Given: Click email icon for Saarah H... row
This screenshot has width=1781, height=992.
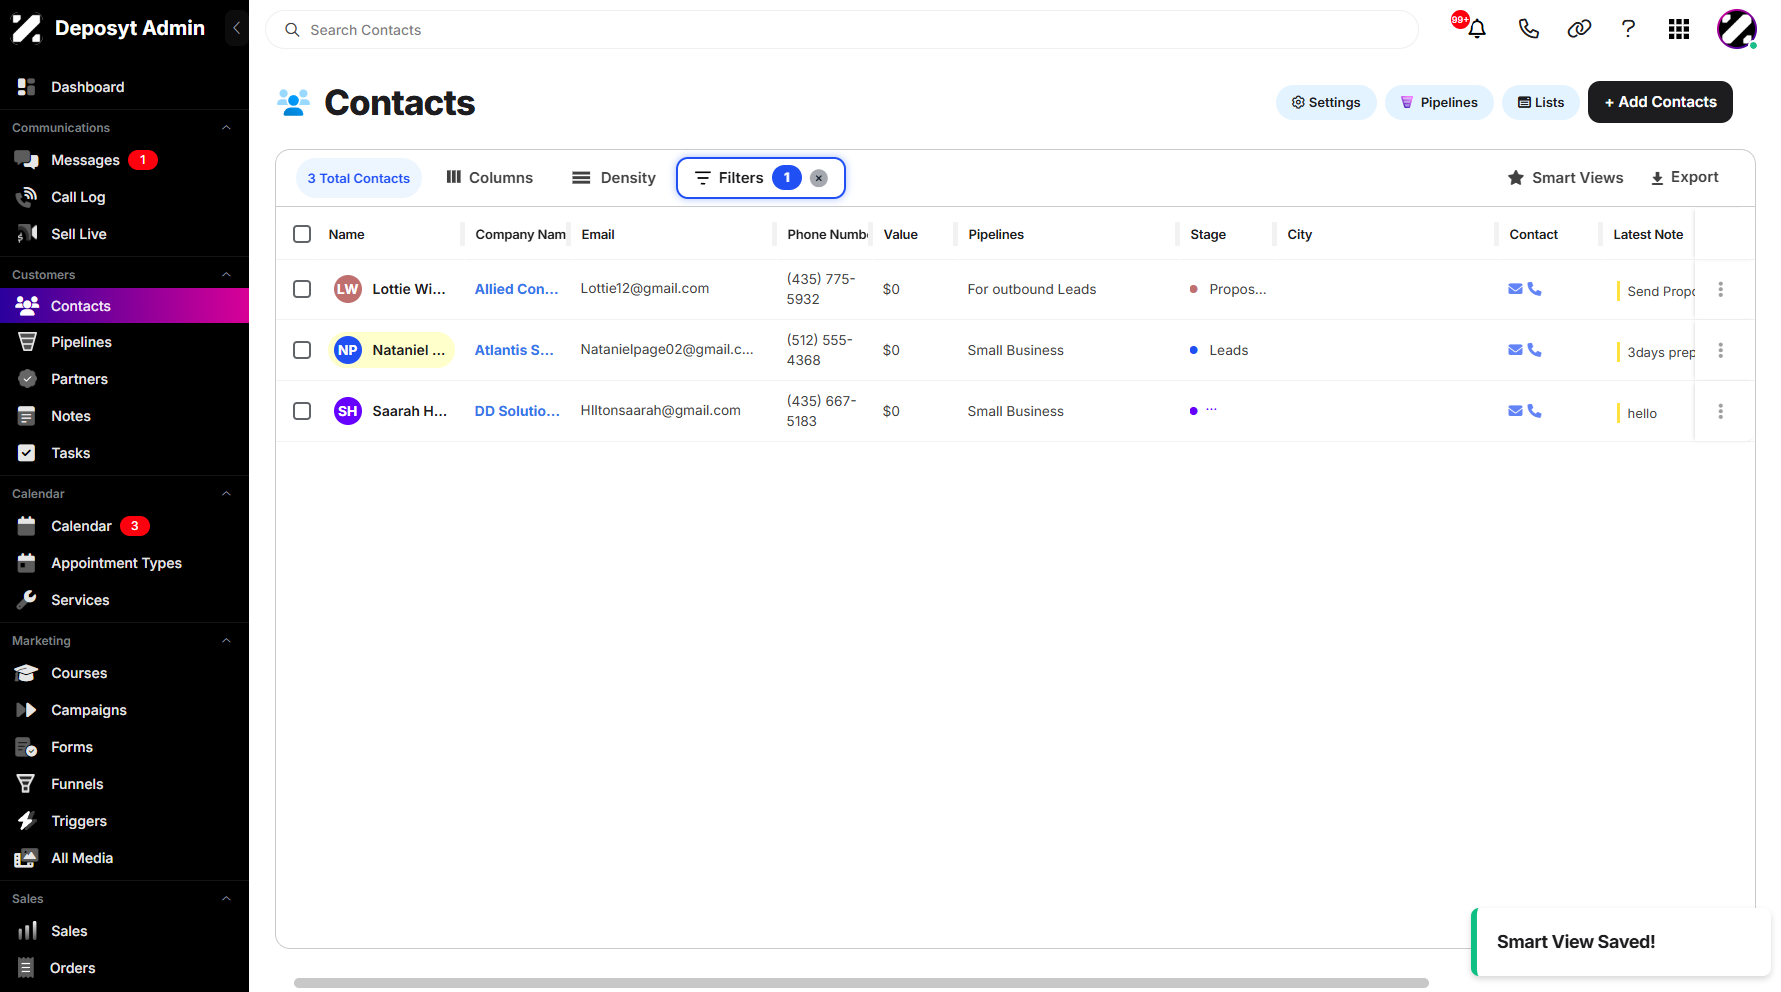Looking at the screenshot, I should 1515,411.
